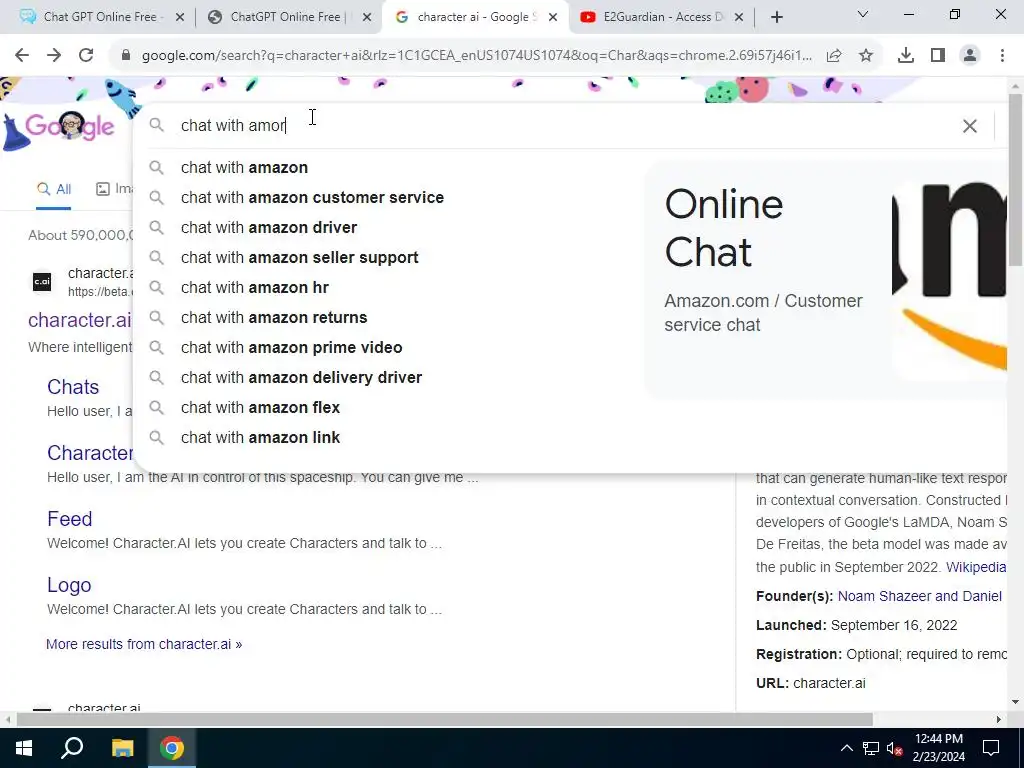The height and width of the screenshot is (768, 1024).
Task: Click in the Google search text box
Action: pos(562,125)
